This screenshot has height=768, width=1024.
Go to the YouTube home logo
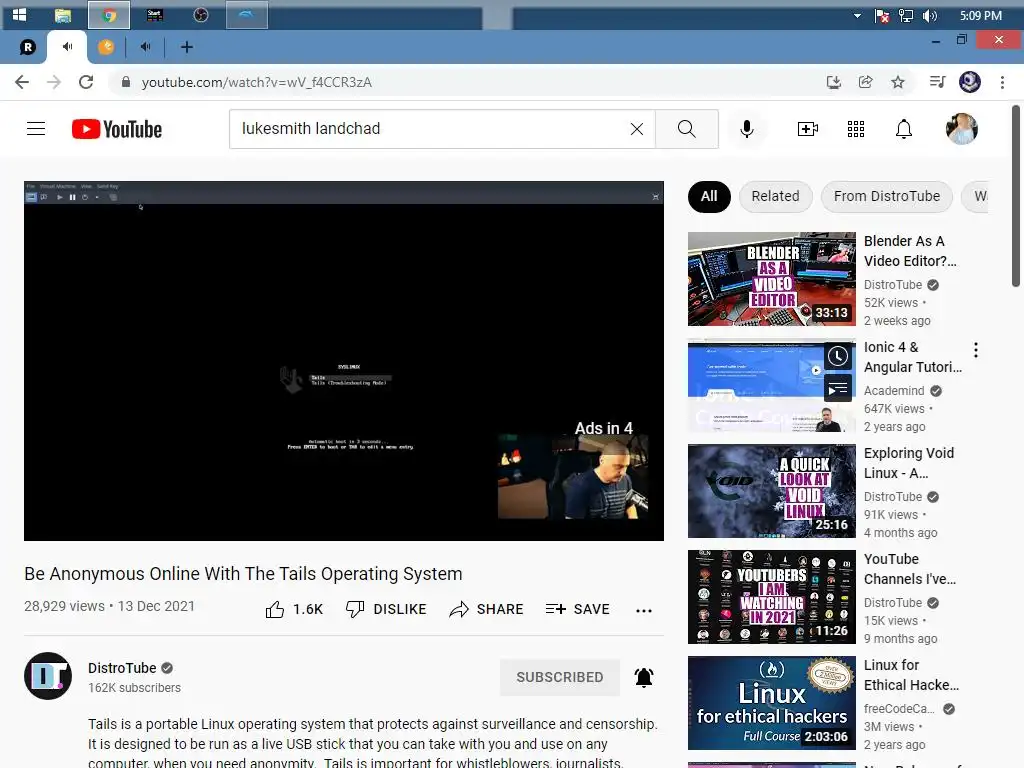(117, 129)
